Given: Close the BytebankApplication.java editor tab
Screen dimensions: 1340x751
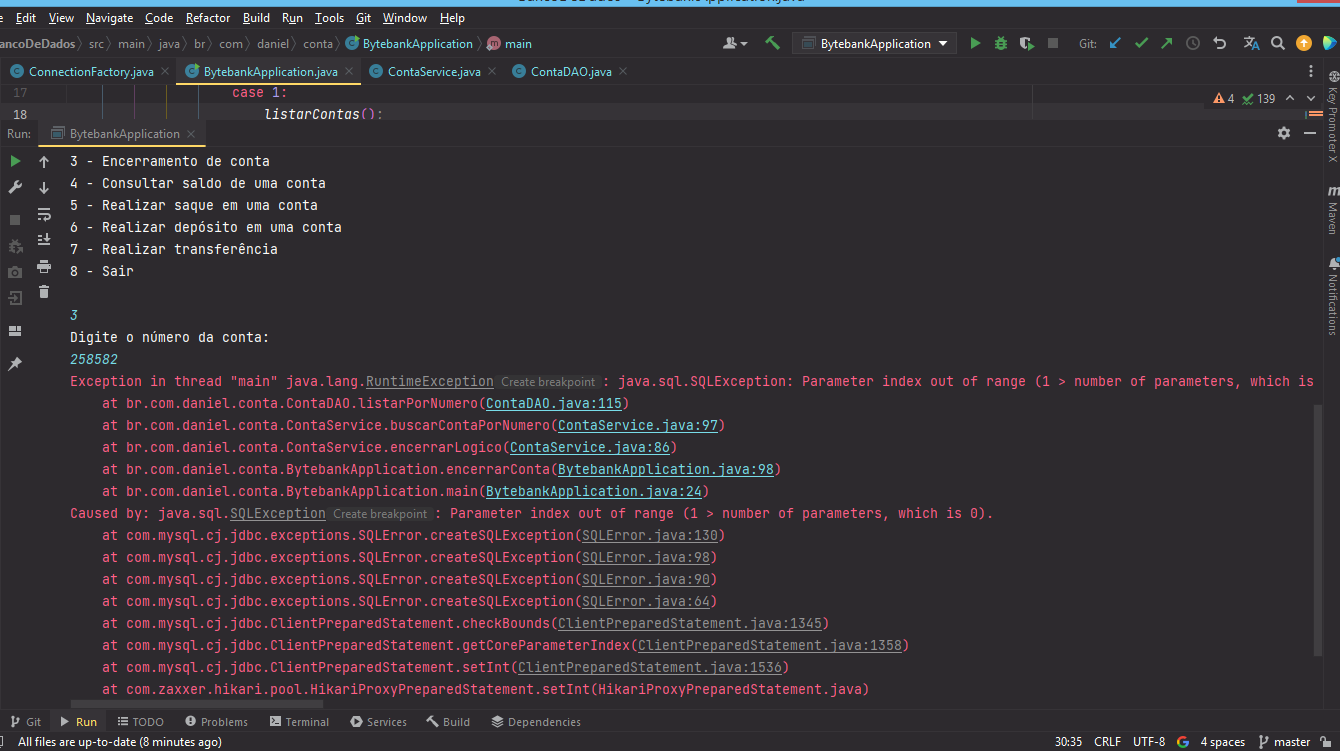Looking at the screenshot, I should [x=349, y=72].
